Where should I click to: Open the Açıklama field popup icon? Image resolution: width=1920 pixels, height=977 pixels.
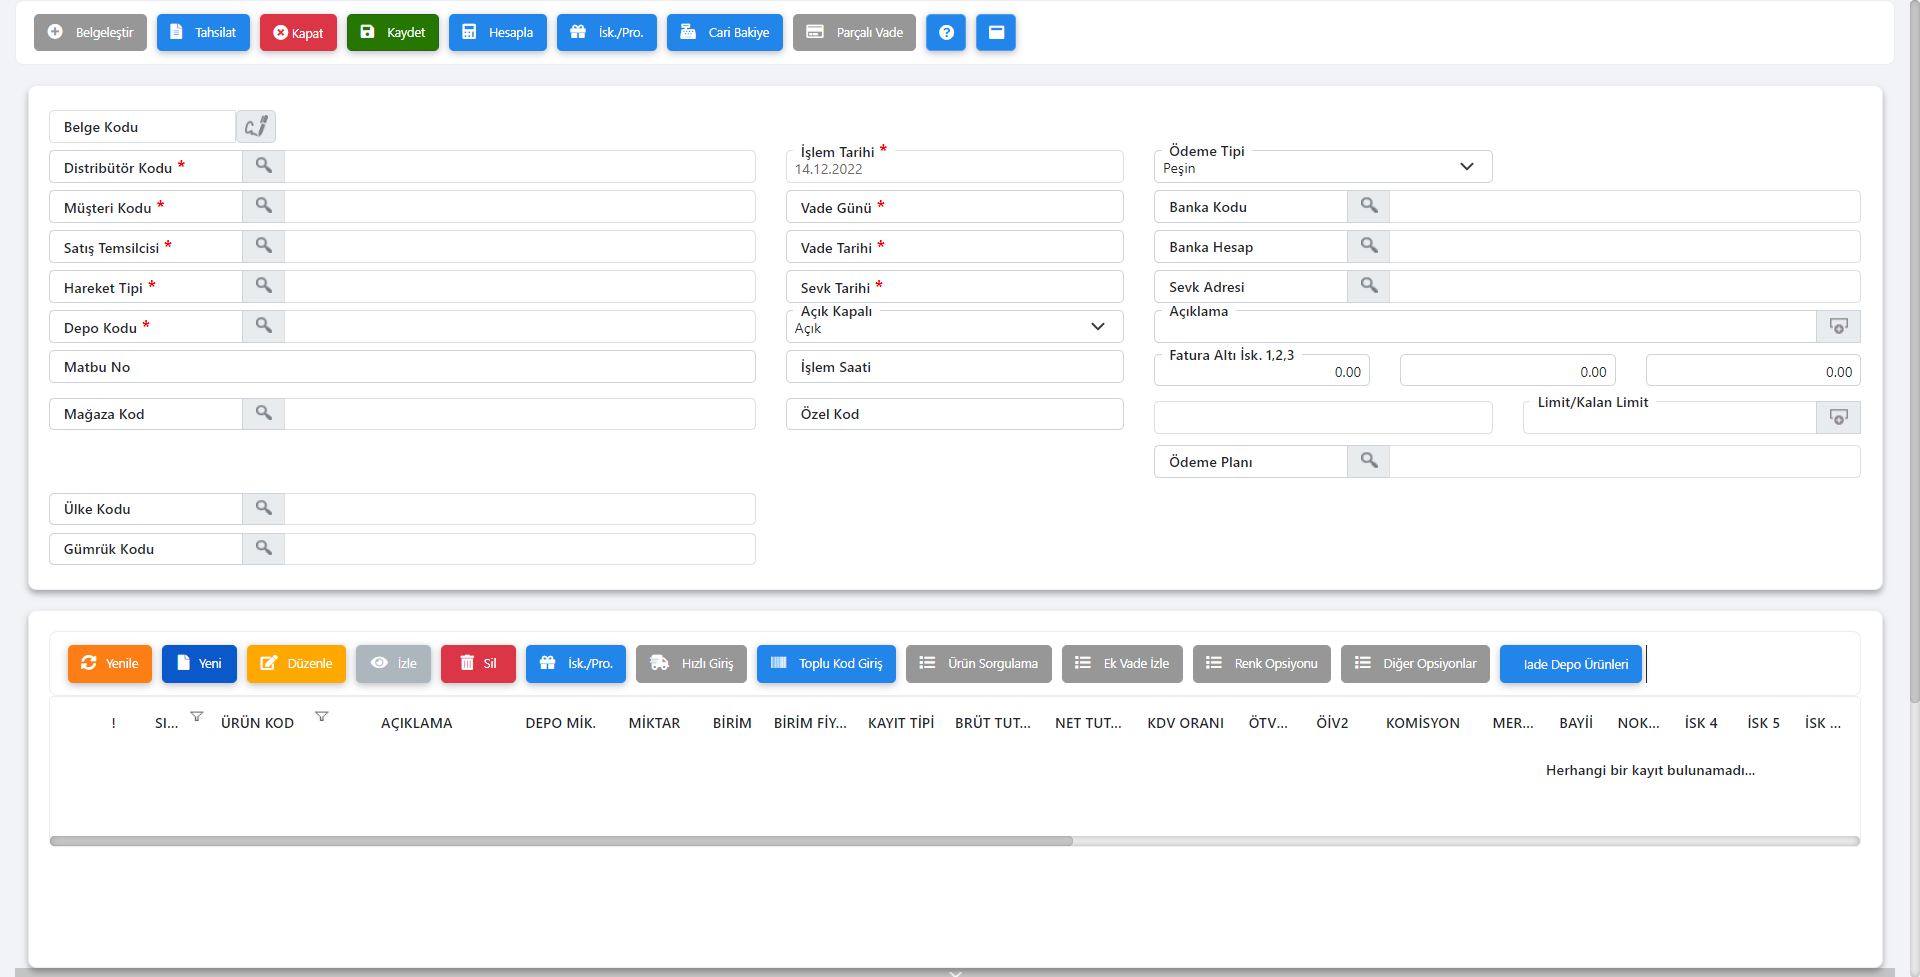point(1838,326)
